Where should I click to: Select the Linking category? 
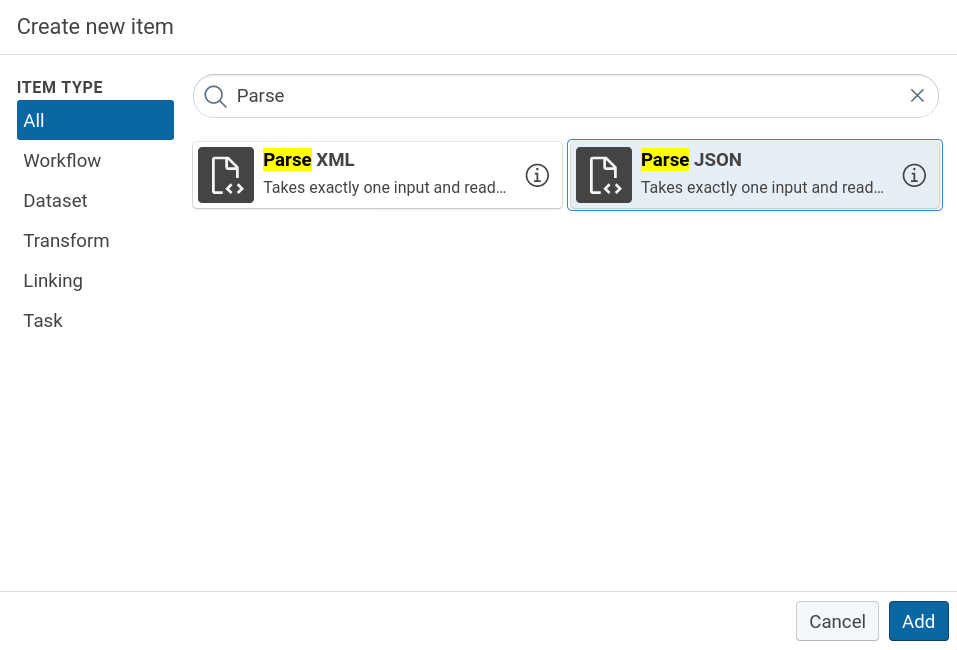click(x=53, y=280)
